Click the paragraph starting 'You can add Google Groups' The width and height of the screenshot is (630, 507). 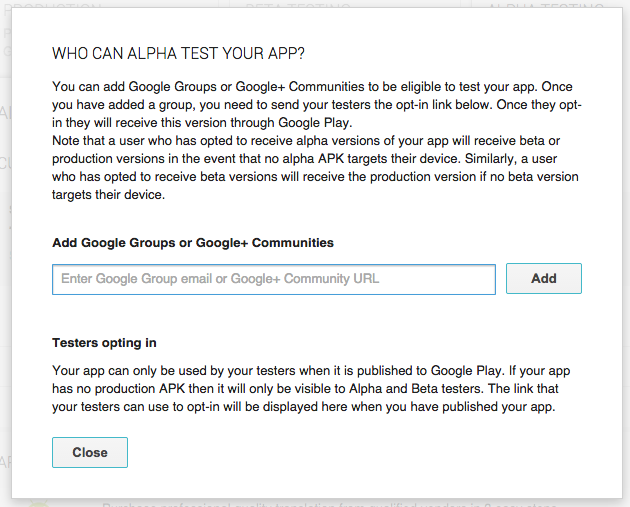coord(317,104)
